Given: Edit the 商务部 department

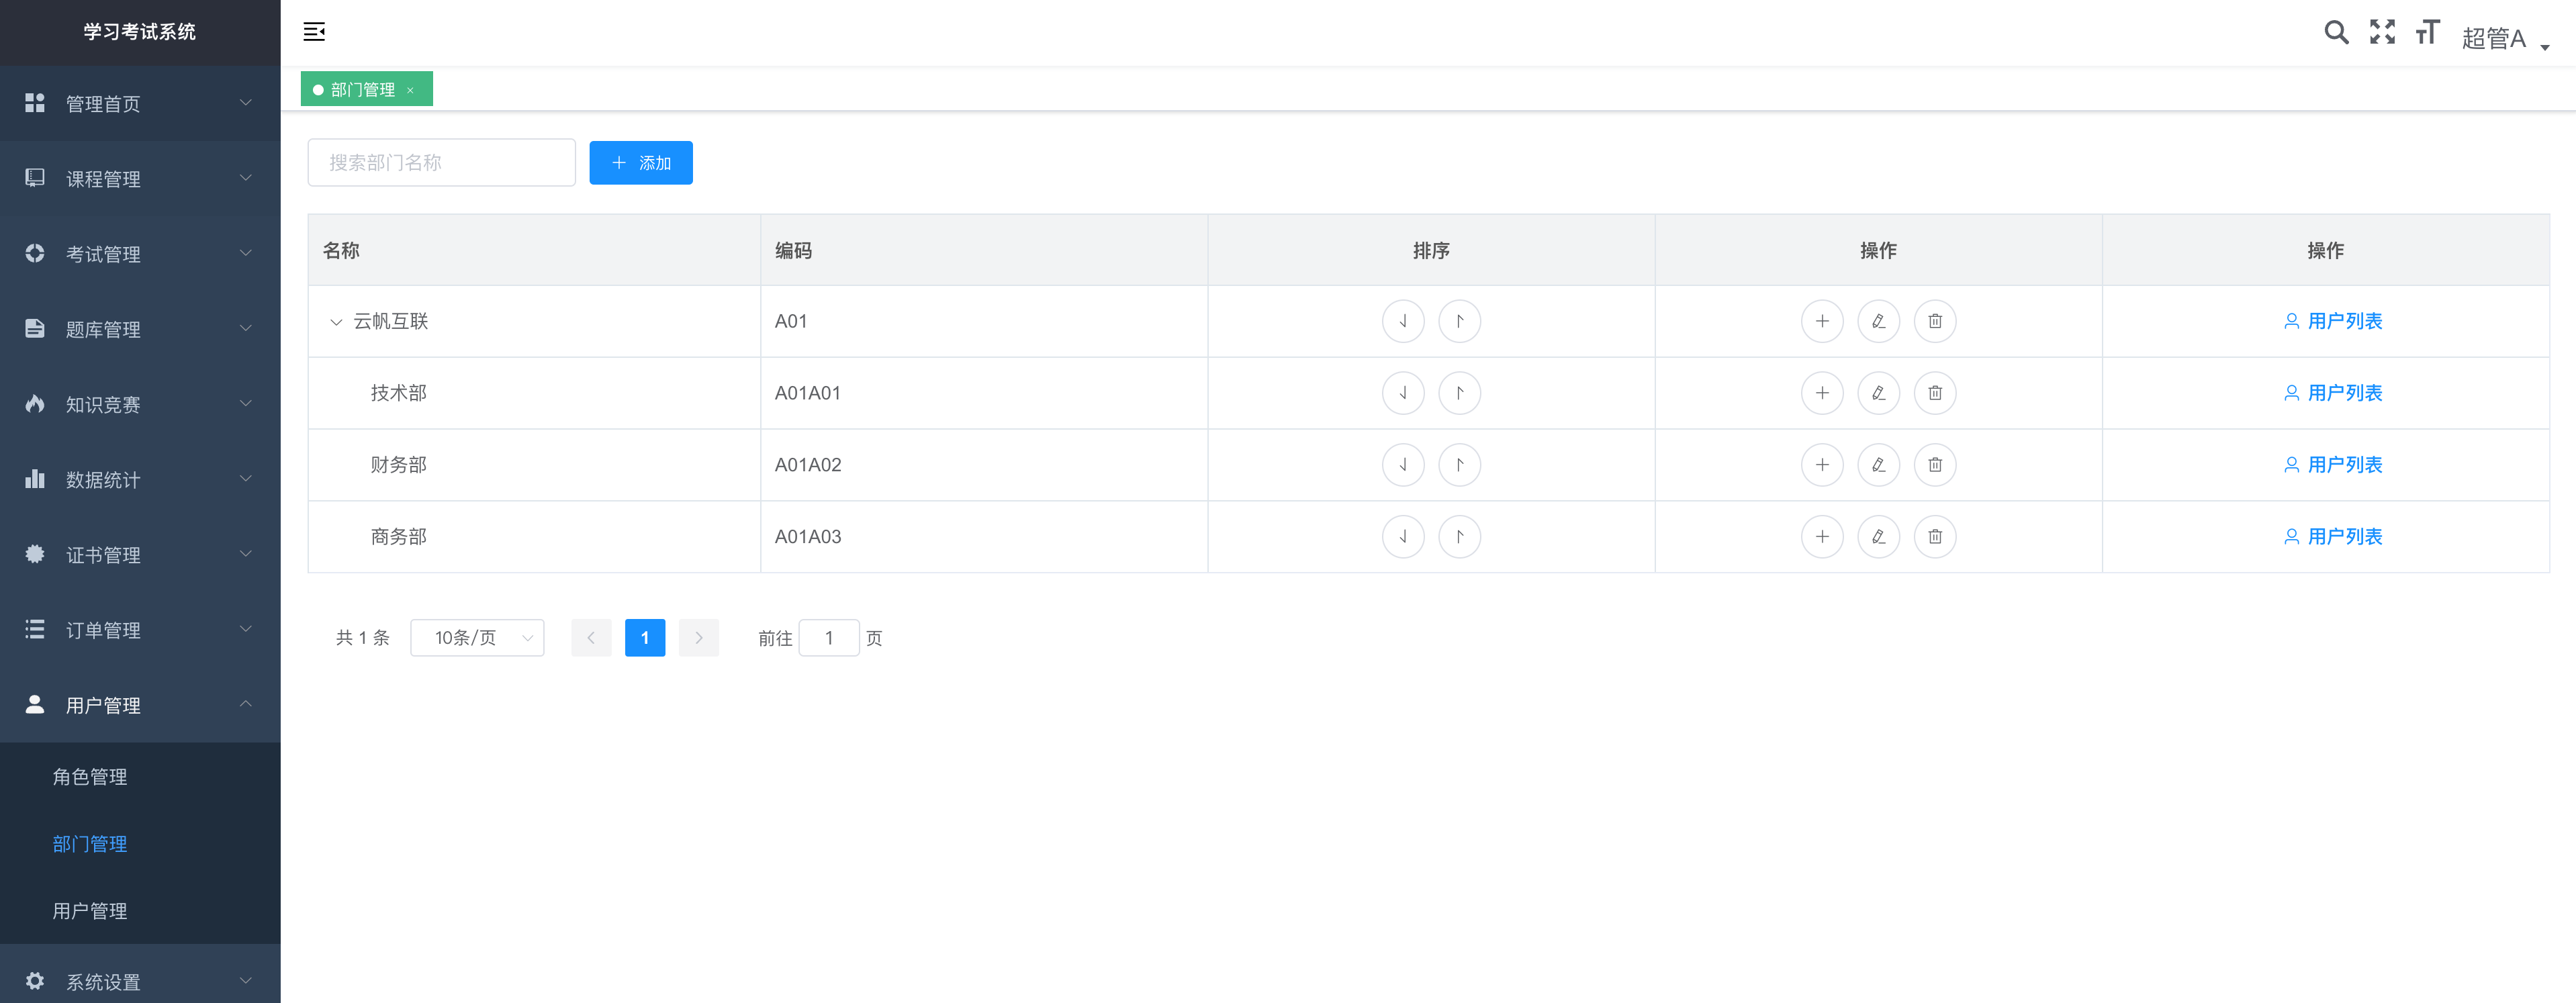Looking at the screenshot, I should click(1878, 537).
